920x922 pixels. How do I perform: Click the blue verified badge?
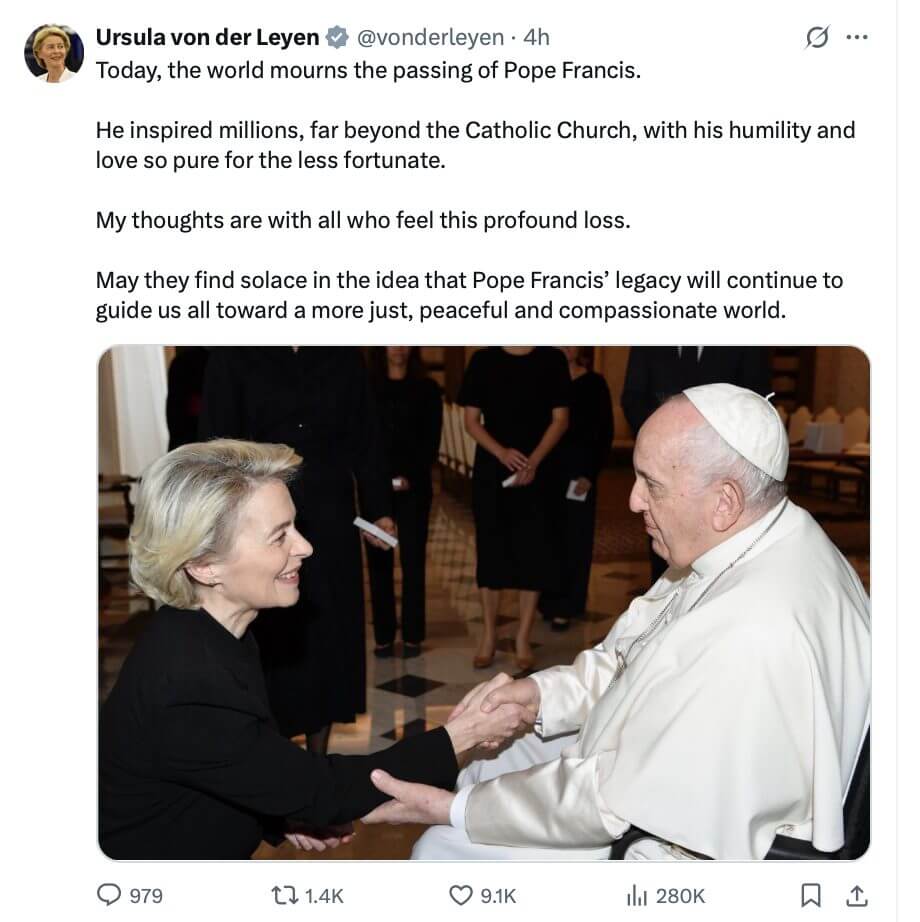337,38
